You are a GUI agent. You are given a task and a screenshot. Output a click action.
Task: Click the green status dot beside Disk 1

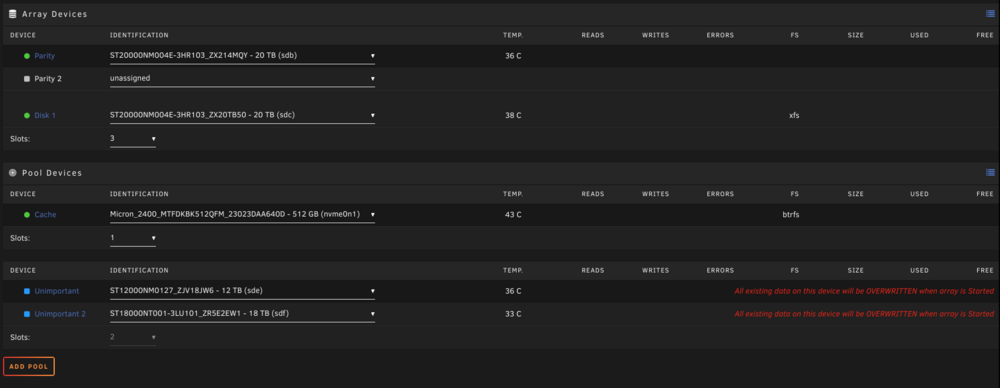click(27, 116)
